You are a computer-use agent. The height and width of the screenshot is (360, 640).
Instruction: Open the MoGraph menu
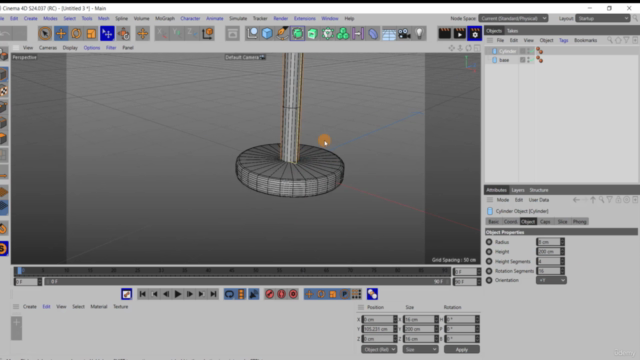[165, 18]
